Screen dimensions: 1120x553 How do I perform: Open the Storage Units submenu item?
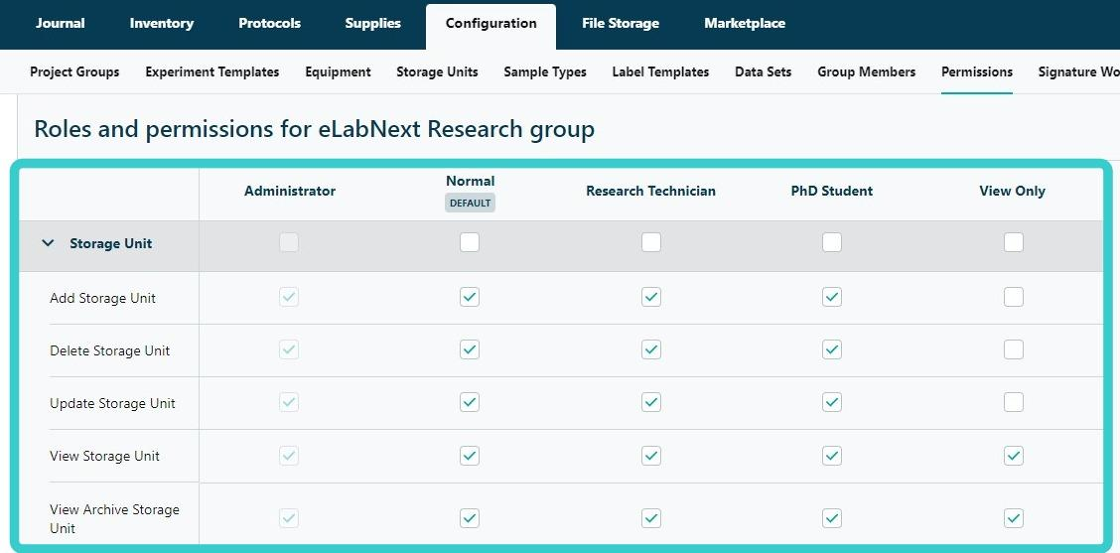tap(437, 71)
